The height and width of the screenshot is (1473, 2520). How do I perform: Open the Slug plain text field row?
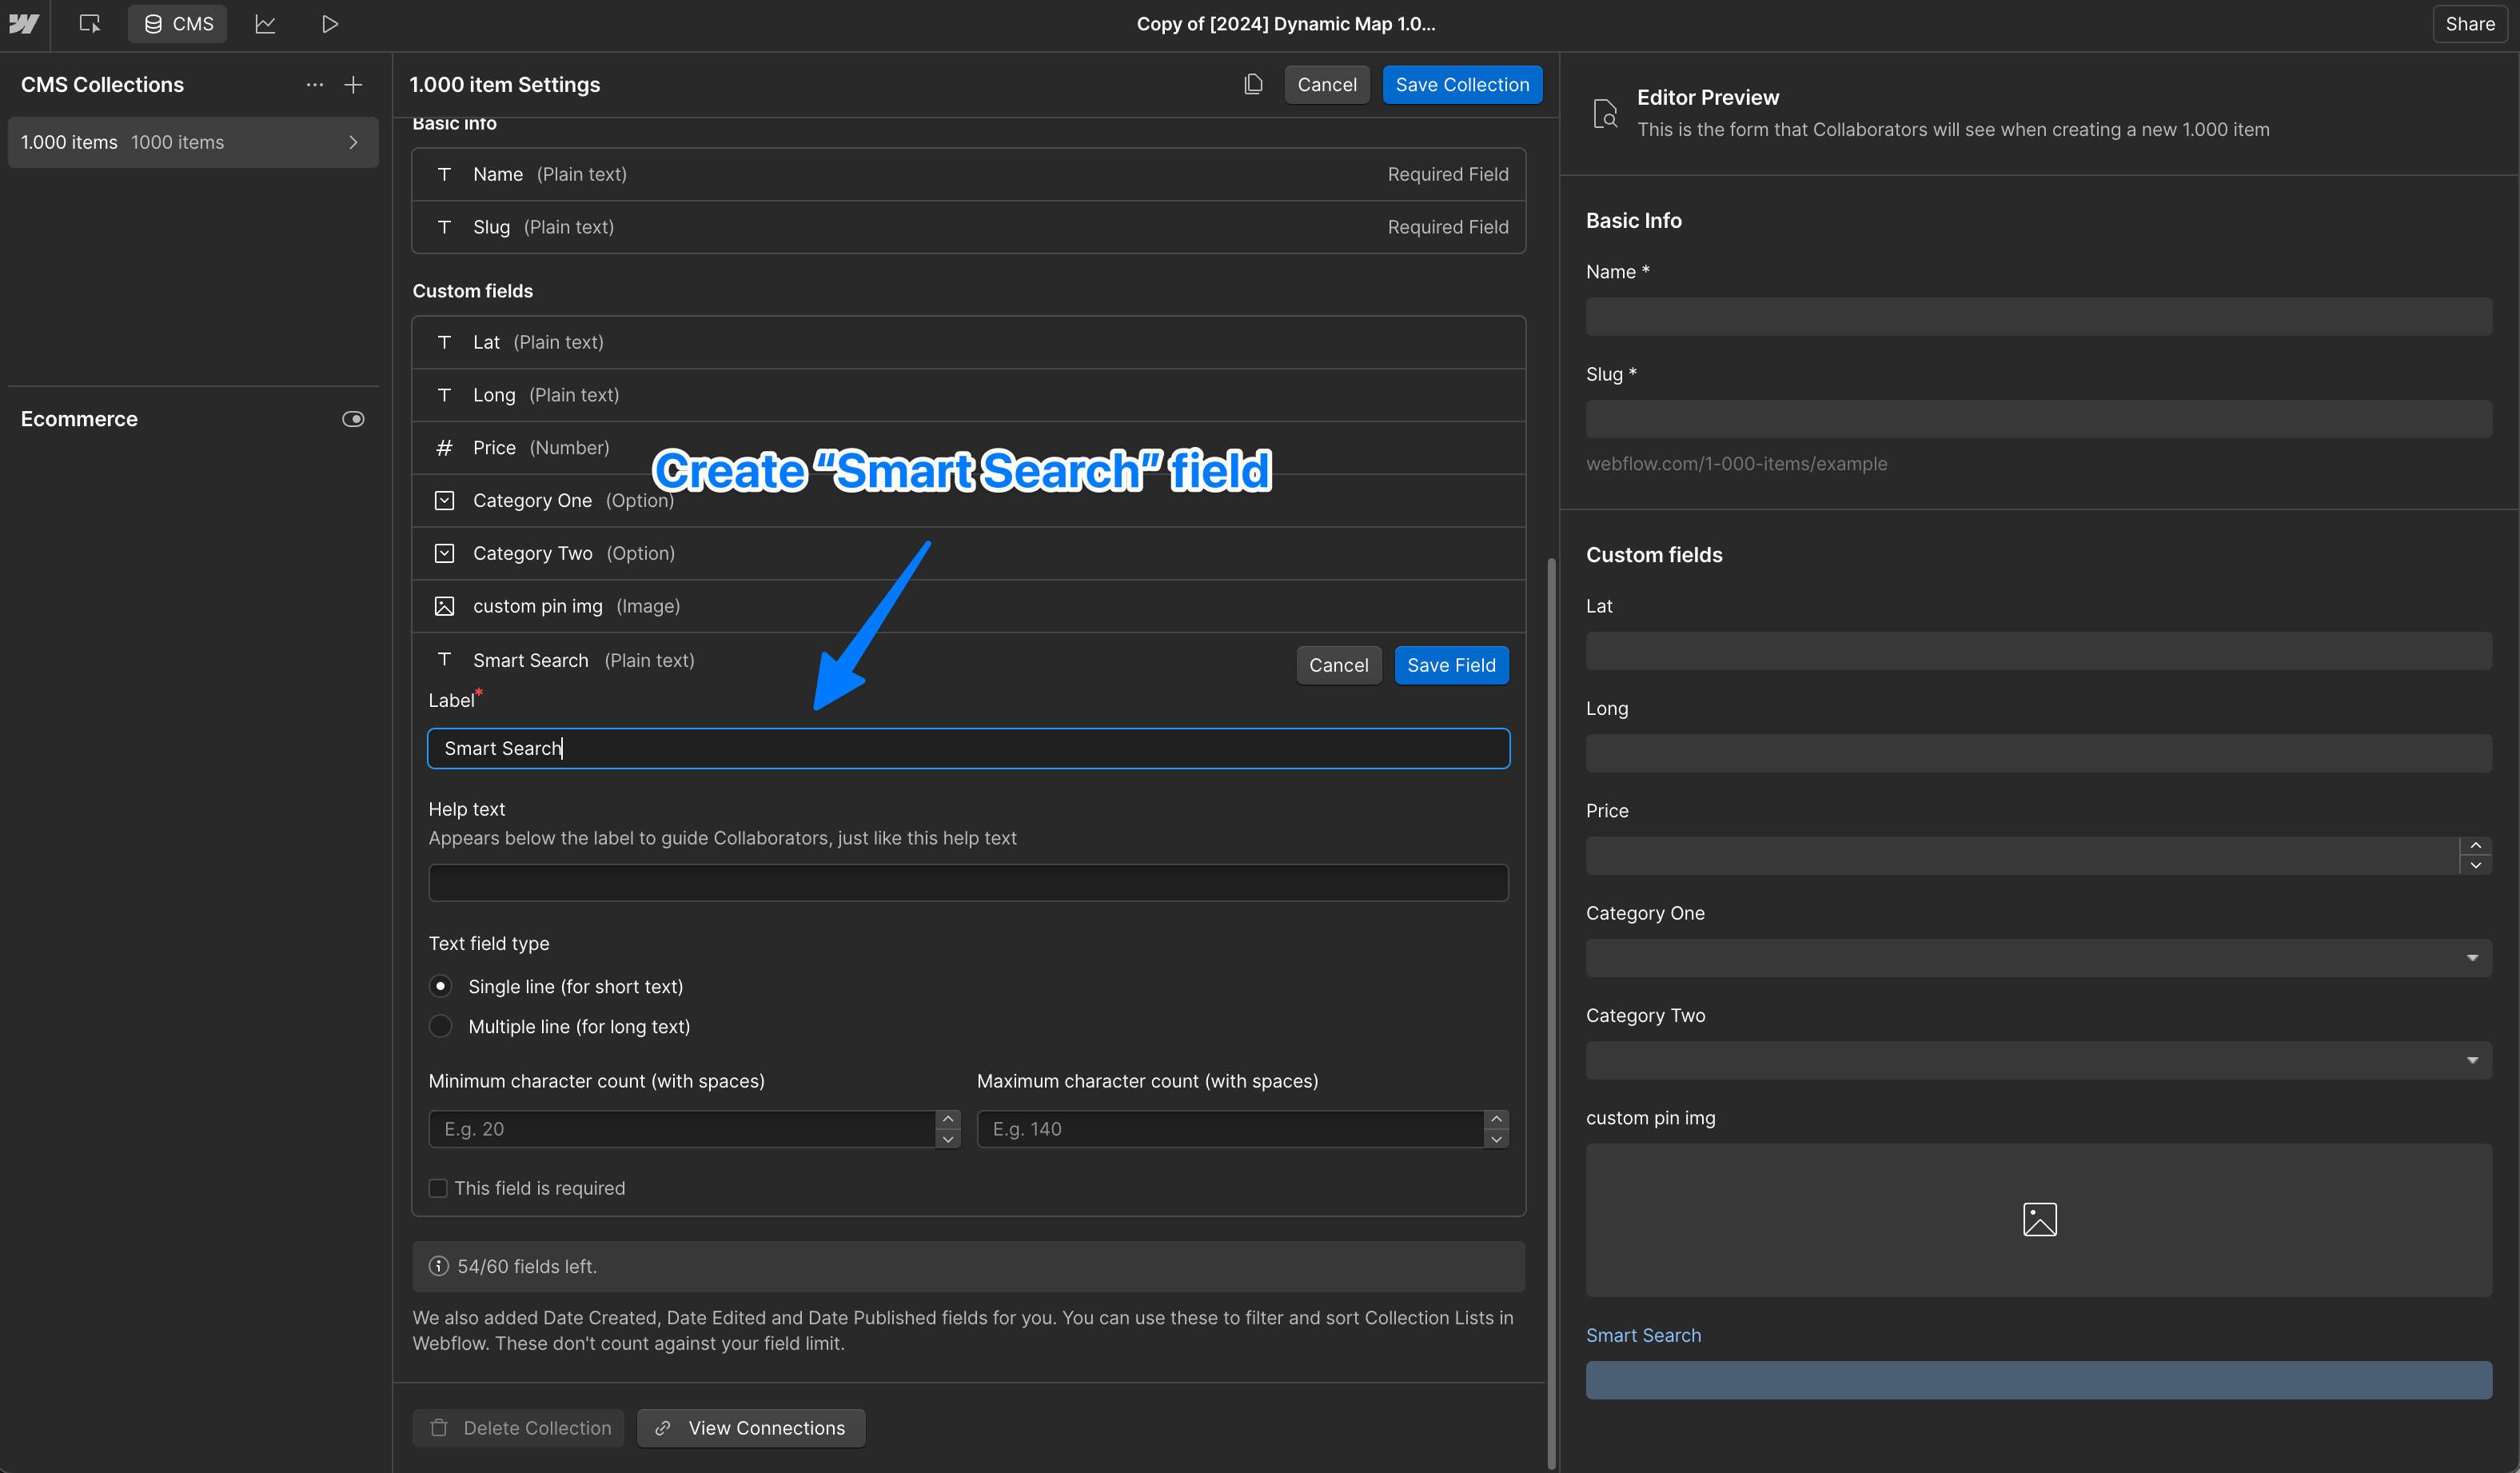[968, 227]
